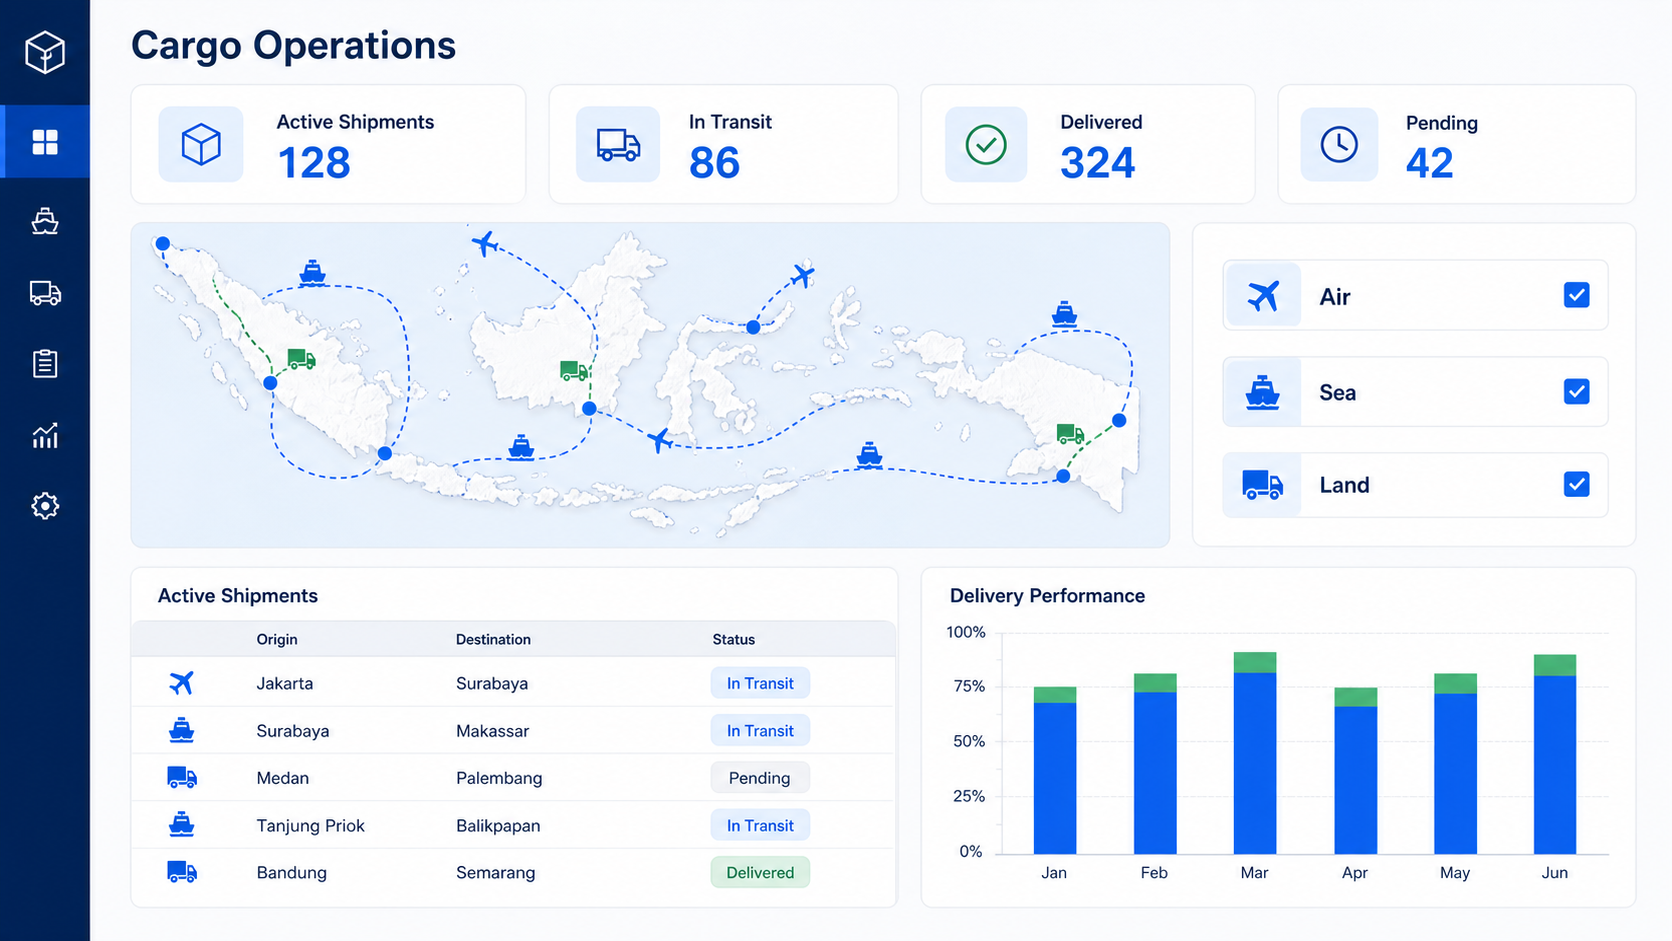1672x941 pixels.
Task: Click the Sea ship icon in filters
Action: coord(1263,392)
